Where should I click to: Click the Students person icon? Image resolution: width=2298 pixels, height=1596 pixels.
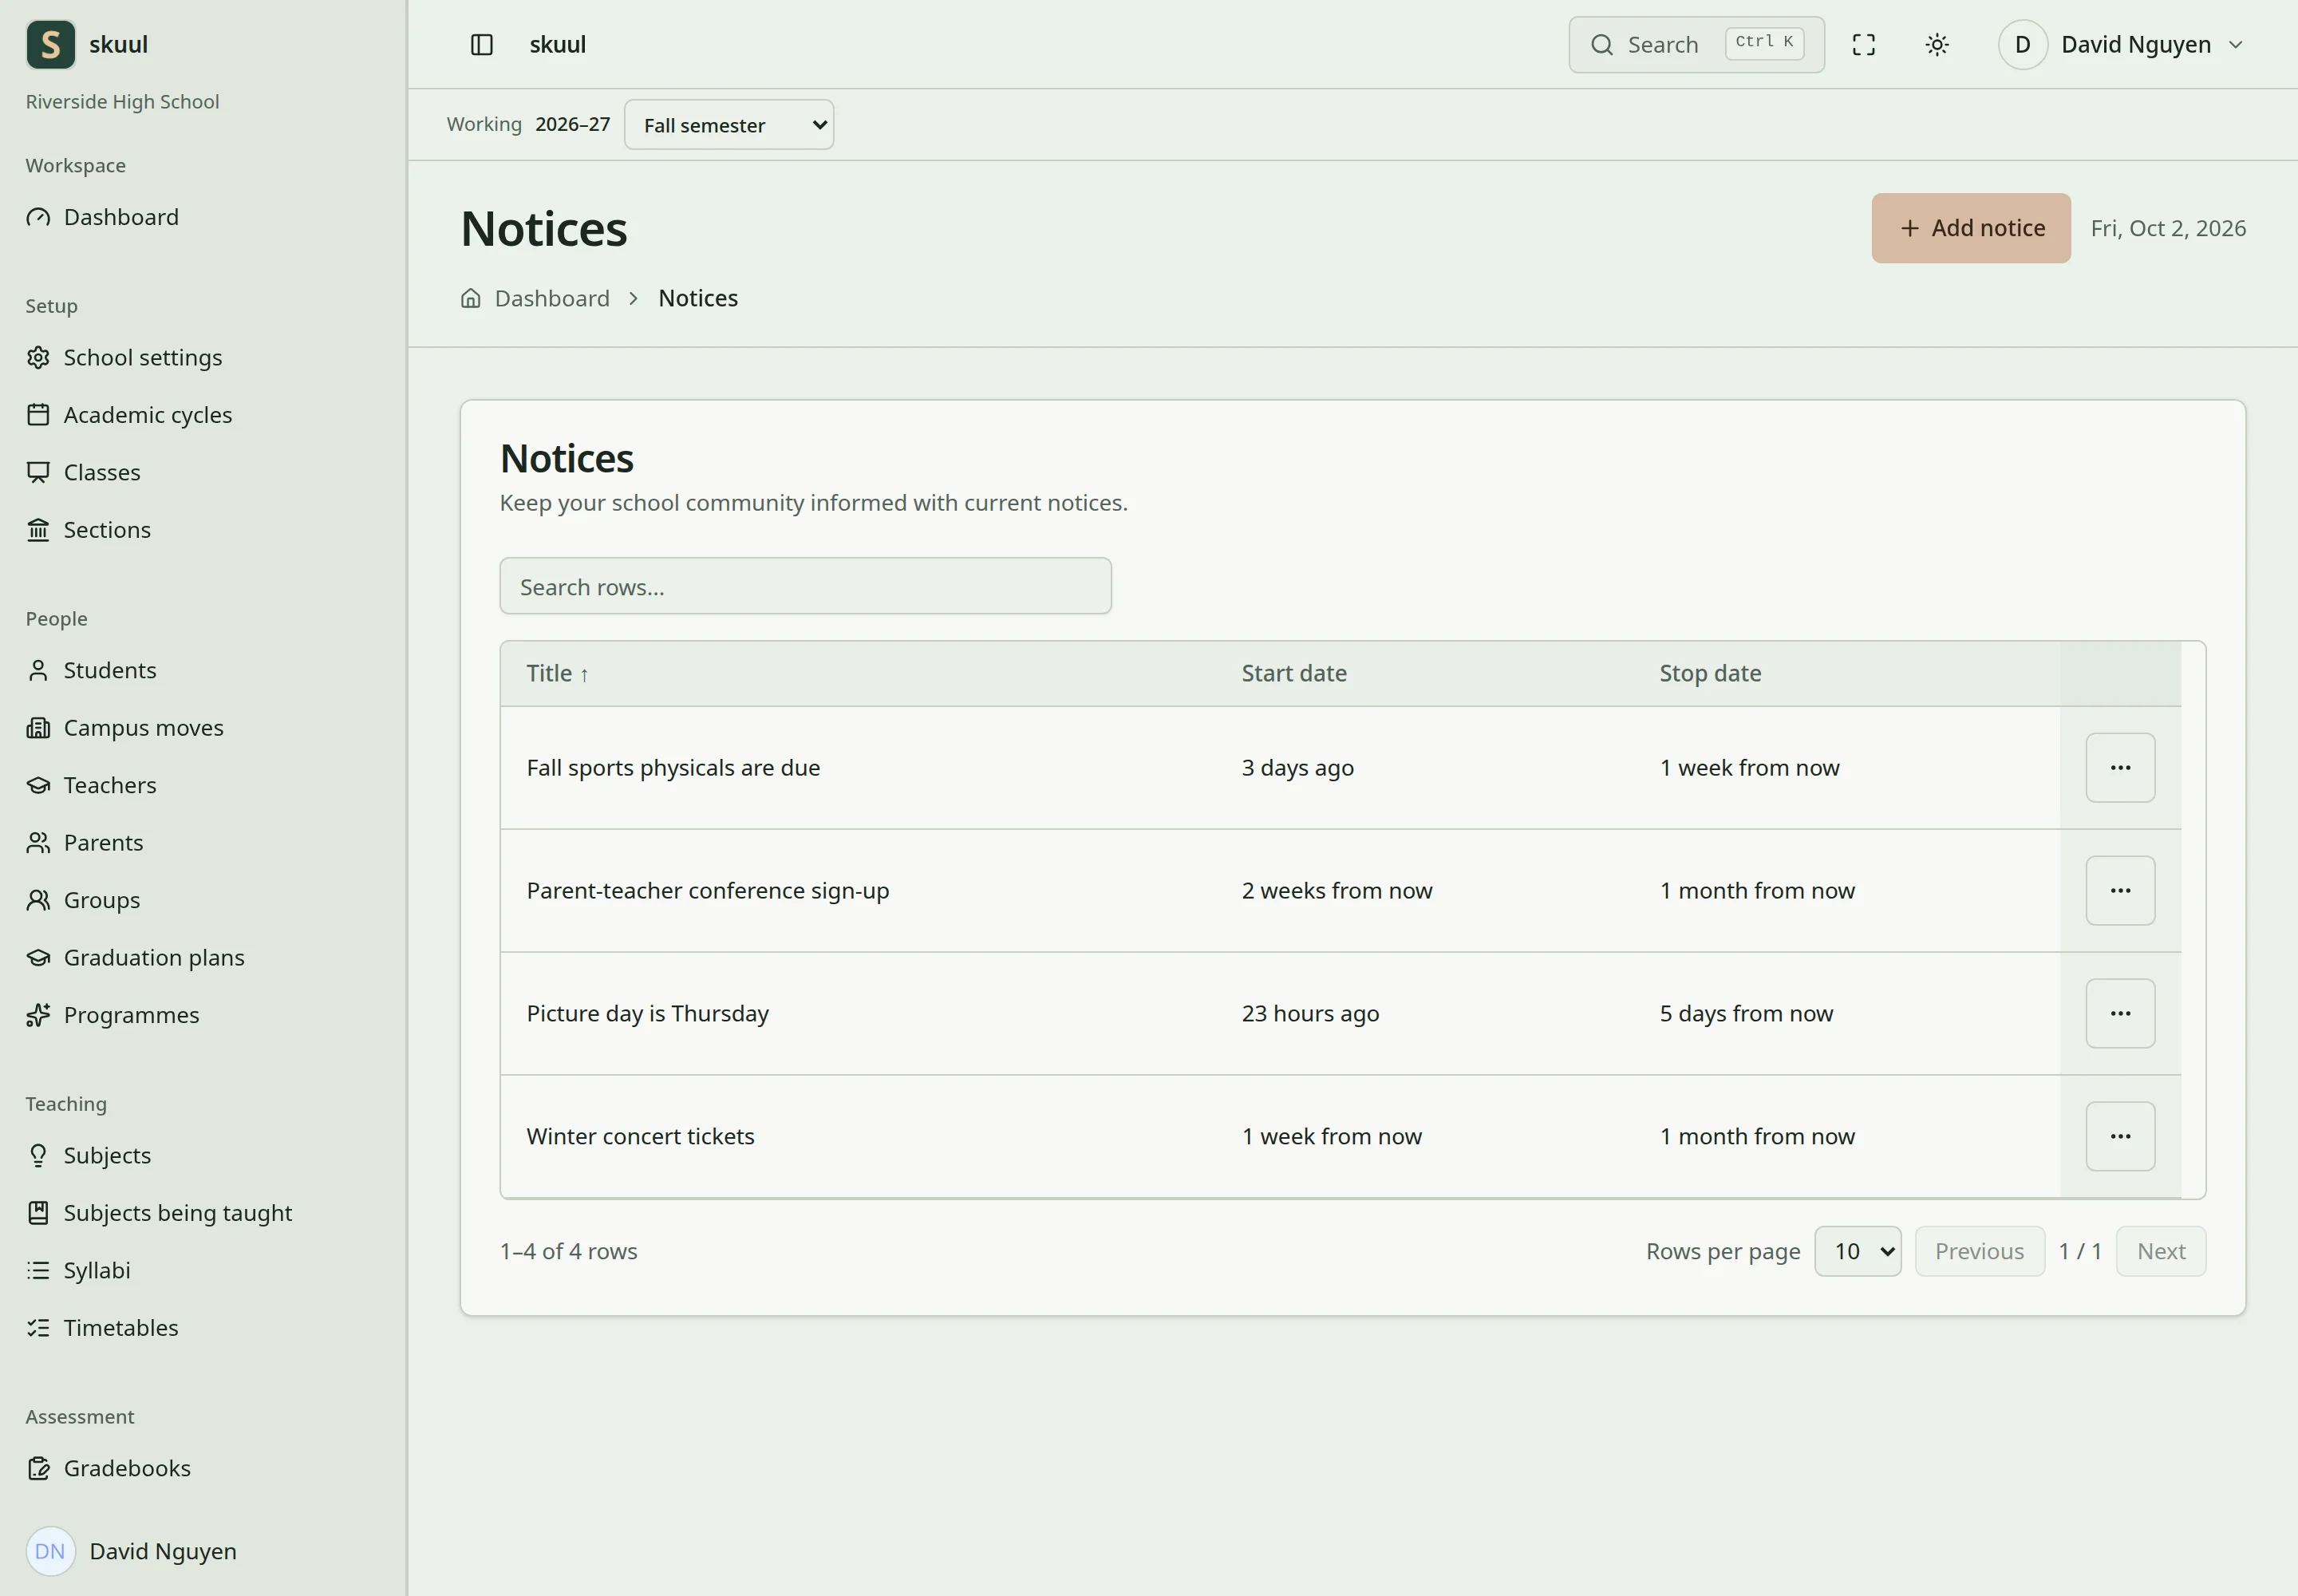click(38, 670)
